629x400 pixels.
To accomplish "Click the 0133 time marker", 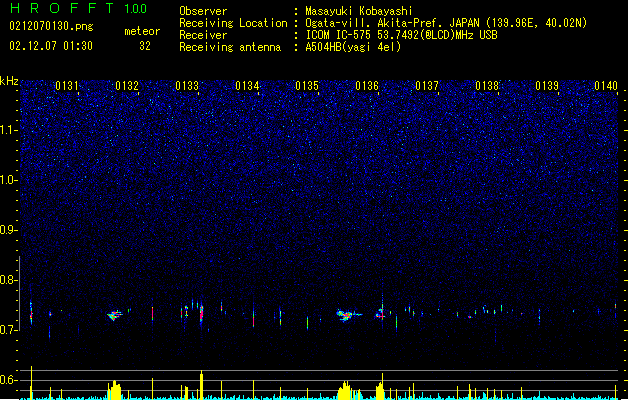I will point(187,85).
